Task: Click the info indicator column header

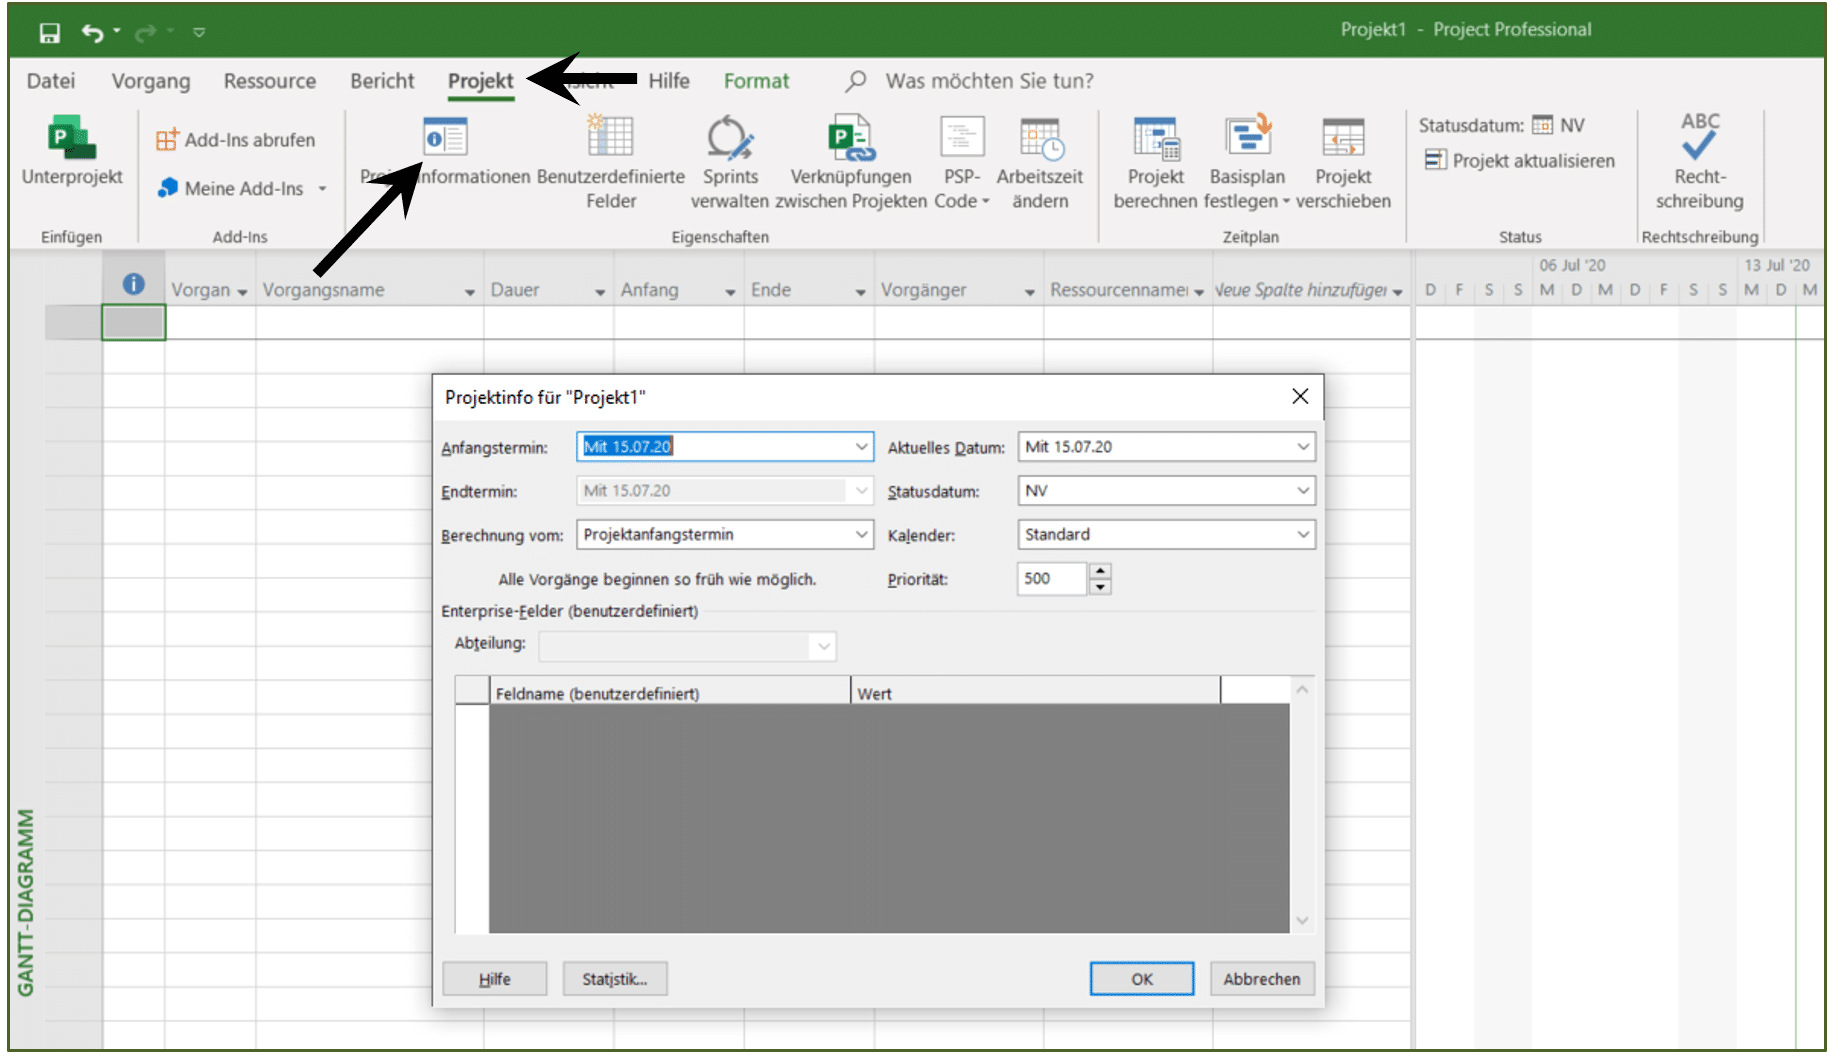Action: (x=134, y=285)
